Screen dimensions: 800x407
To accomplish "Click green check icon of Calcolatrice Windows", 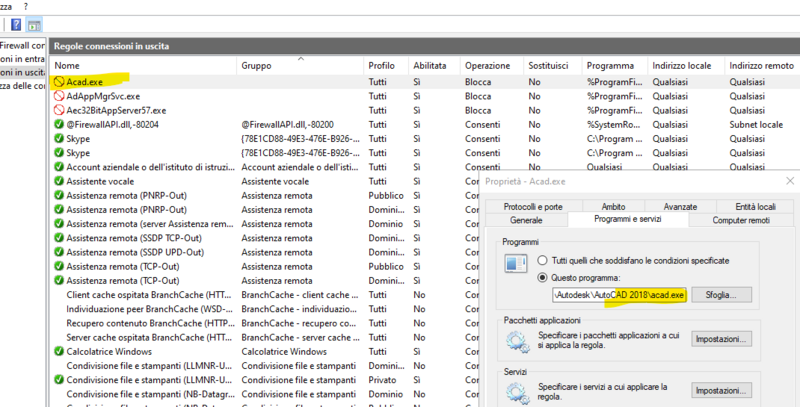I will tap(59, 351).
